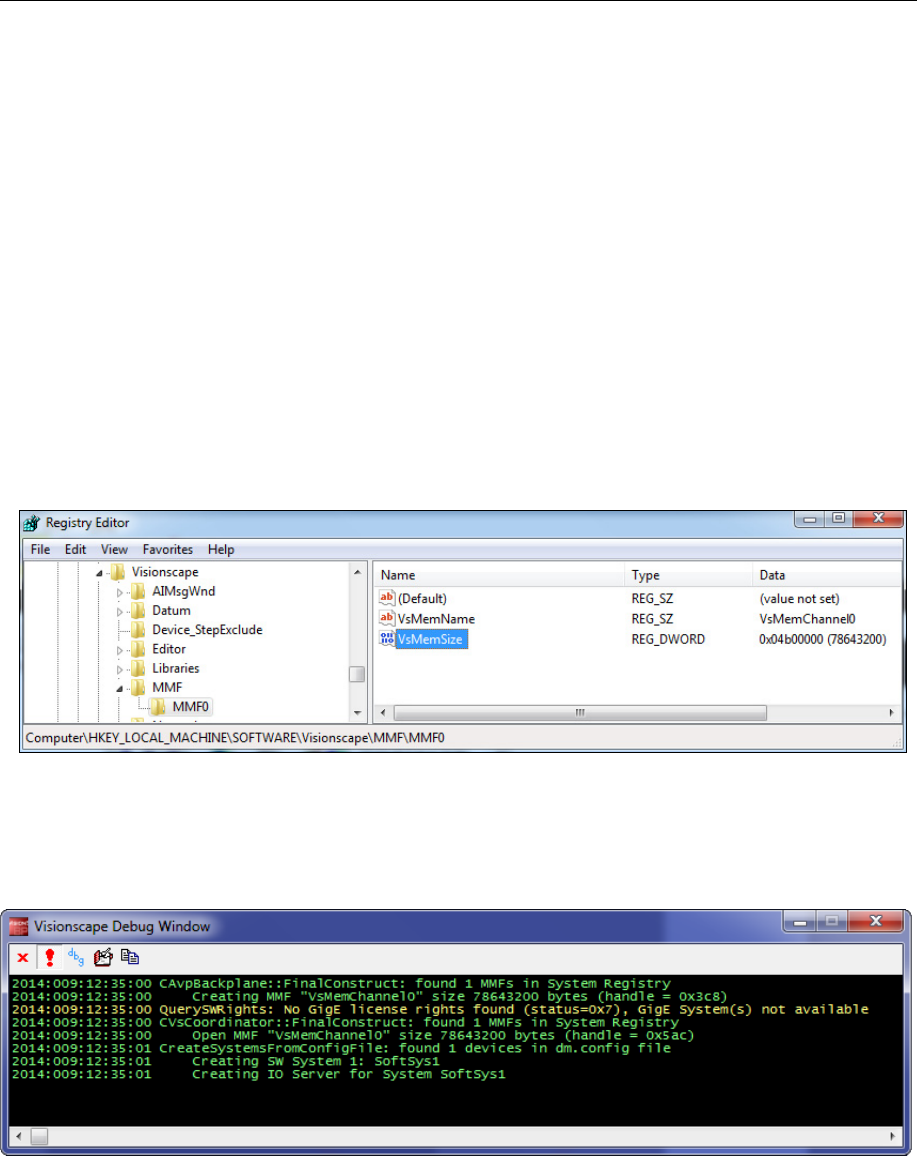This screenshot has width=917, height=1156.
Task: Open the Favorites menu
Action: pos(167,549)
